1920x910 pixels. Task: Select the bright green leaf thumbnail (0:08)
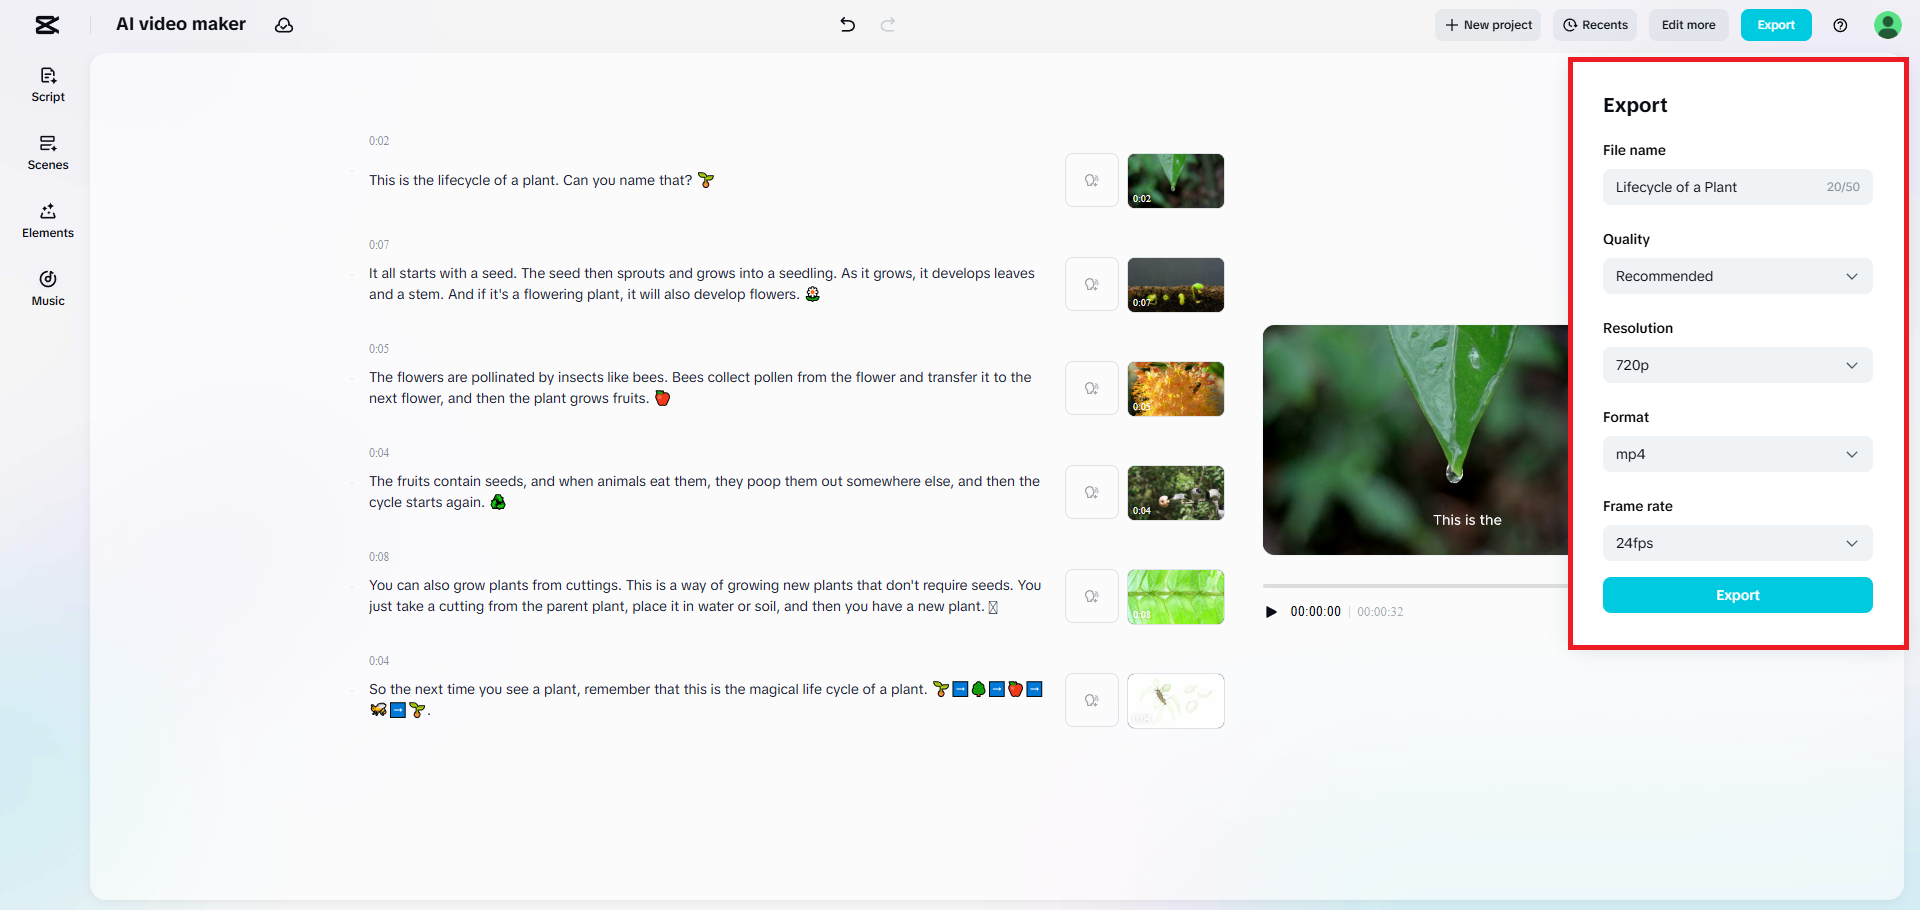(1176, 597)
